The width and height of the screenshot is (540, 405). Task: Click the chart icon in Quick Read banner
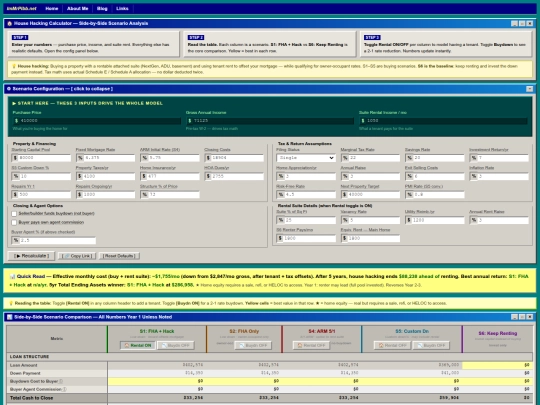click(x=13, y=277)
